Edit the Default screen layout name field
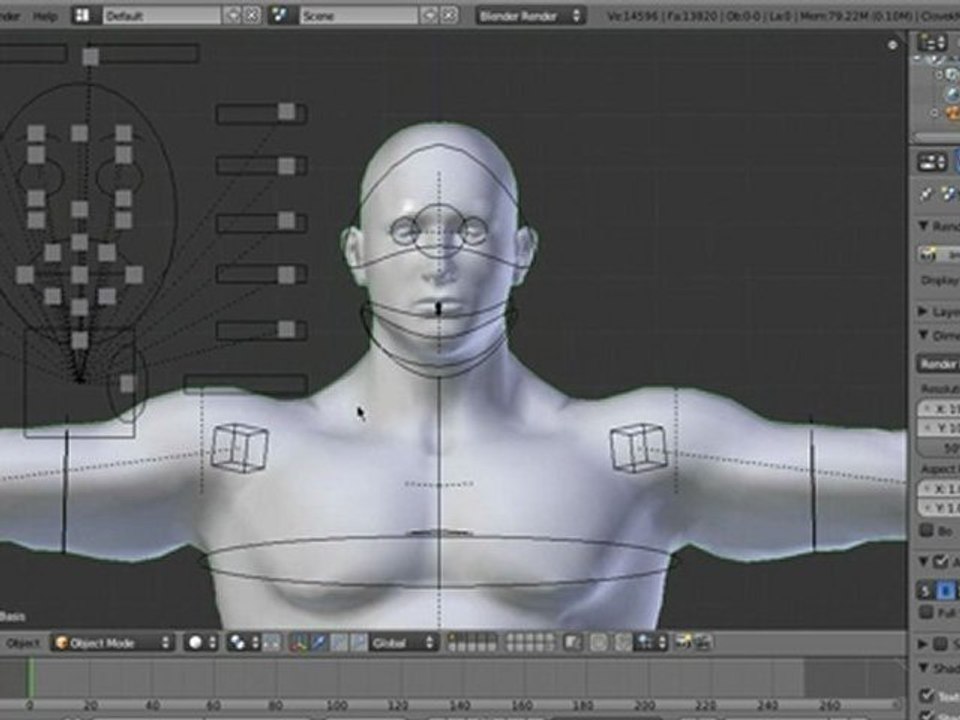The height and width of the screenshot is (720, 960). [162, 15]
